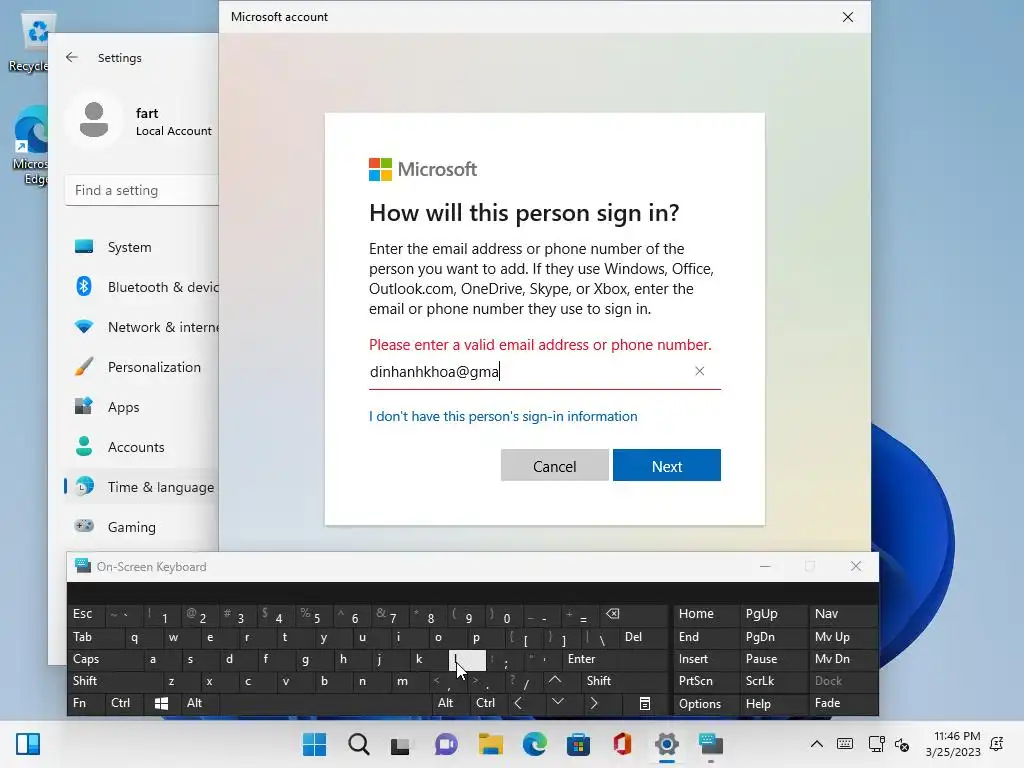Open Options on On-Screen Keyboard
This screenshot has height=768, width=1024.
(706, 703)
